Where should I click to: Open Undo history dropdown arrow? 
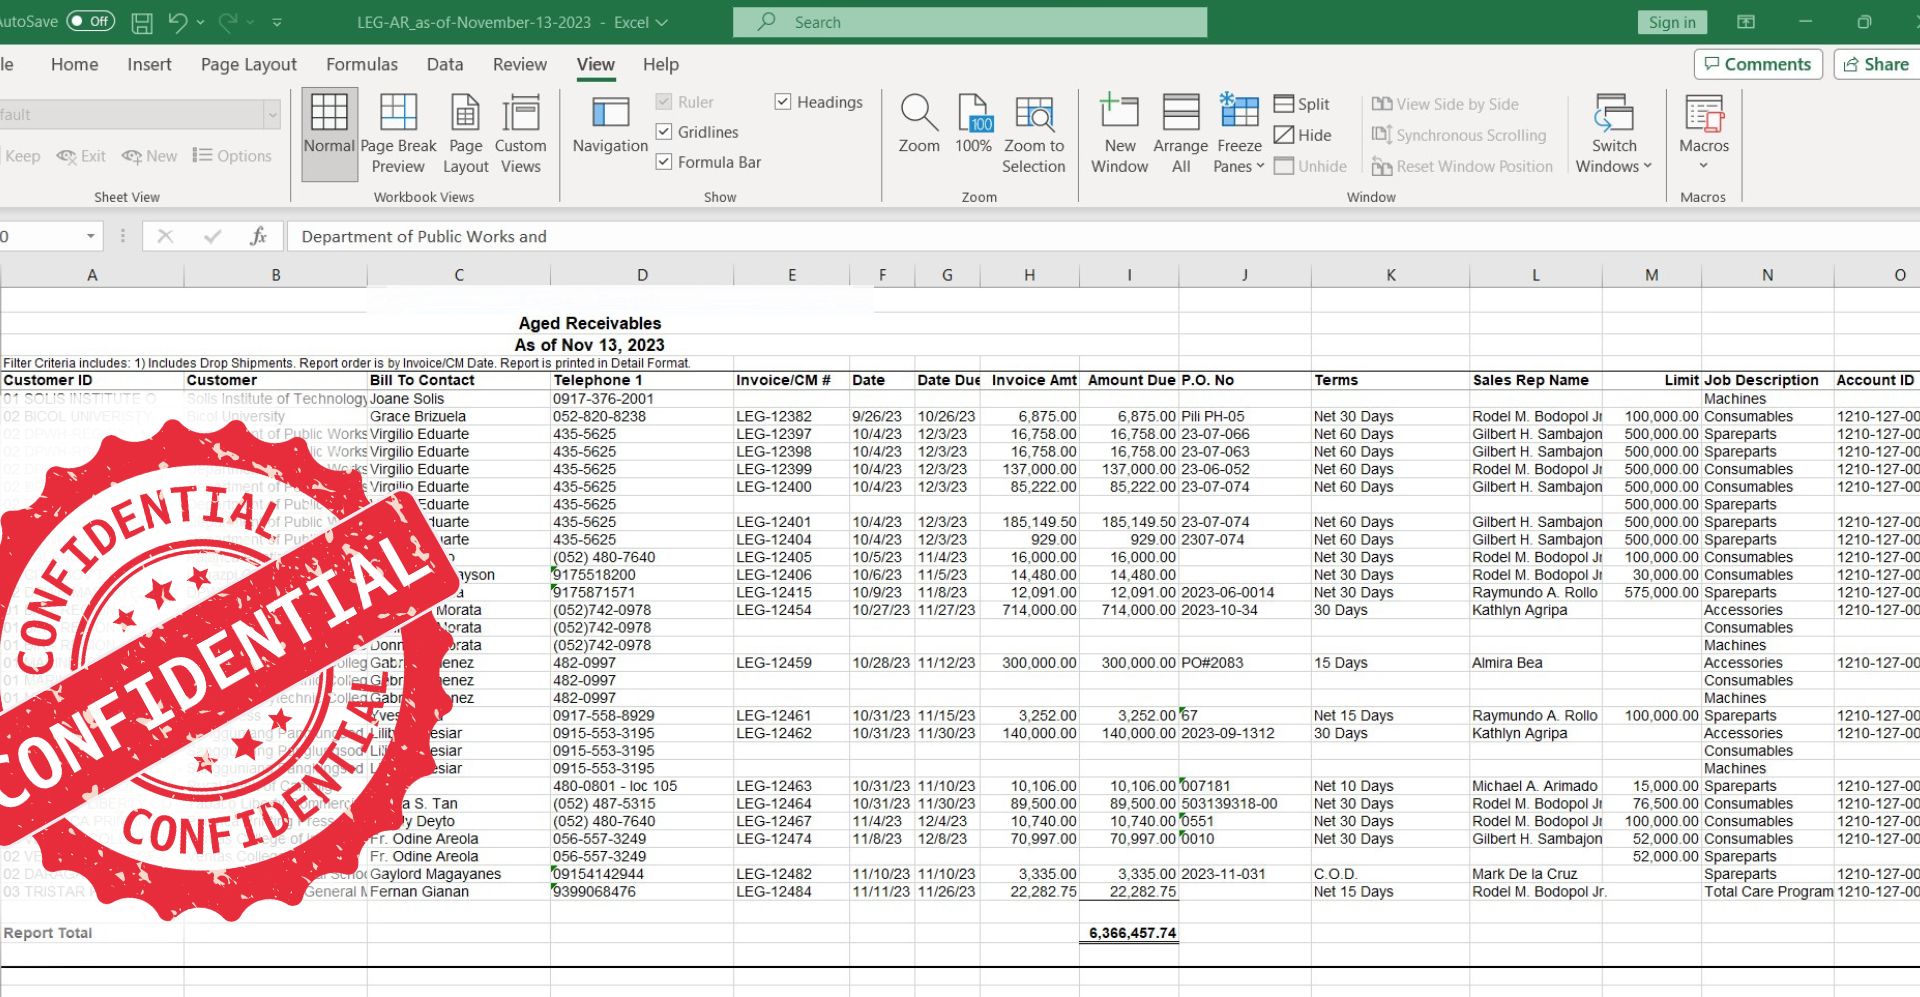[201, 22]
